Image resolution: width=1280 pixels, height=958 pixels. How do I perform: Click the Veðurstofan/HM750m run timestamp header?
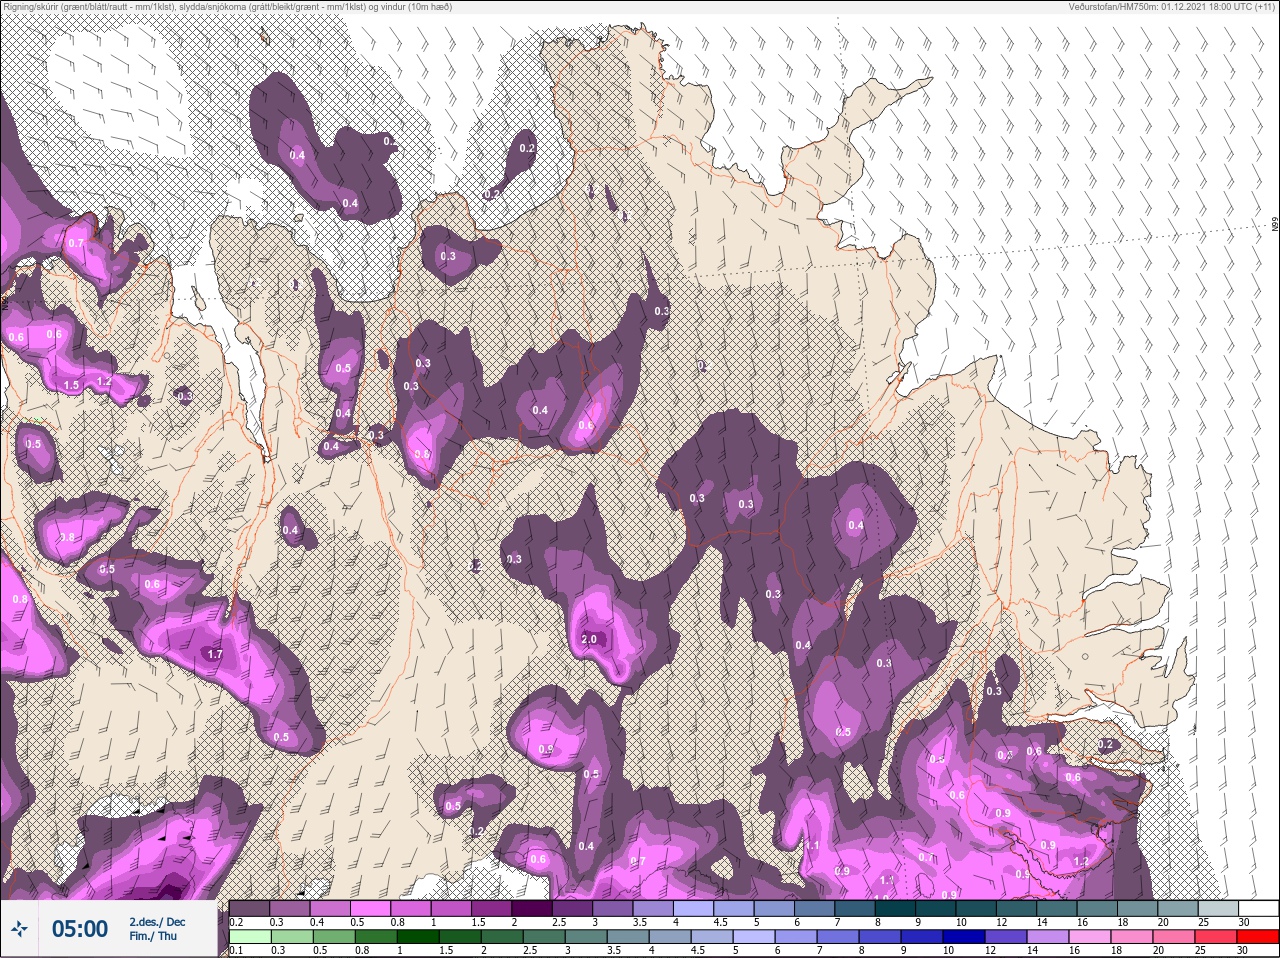[1173, 6]
